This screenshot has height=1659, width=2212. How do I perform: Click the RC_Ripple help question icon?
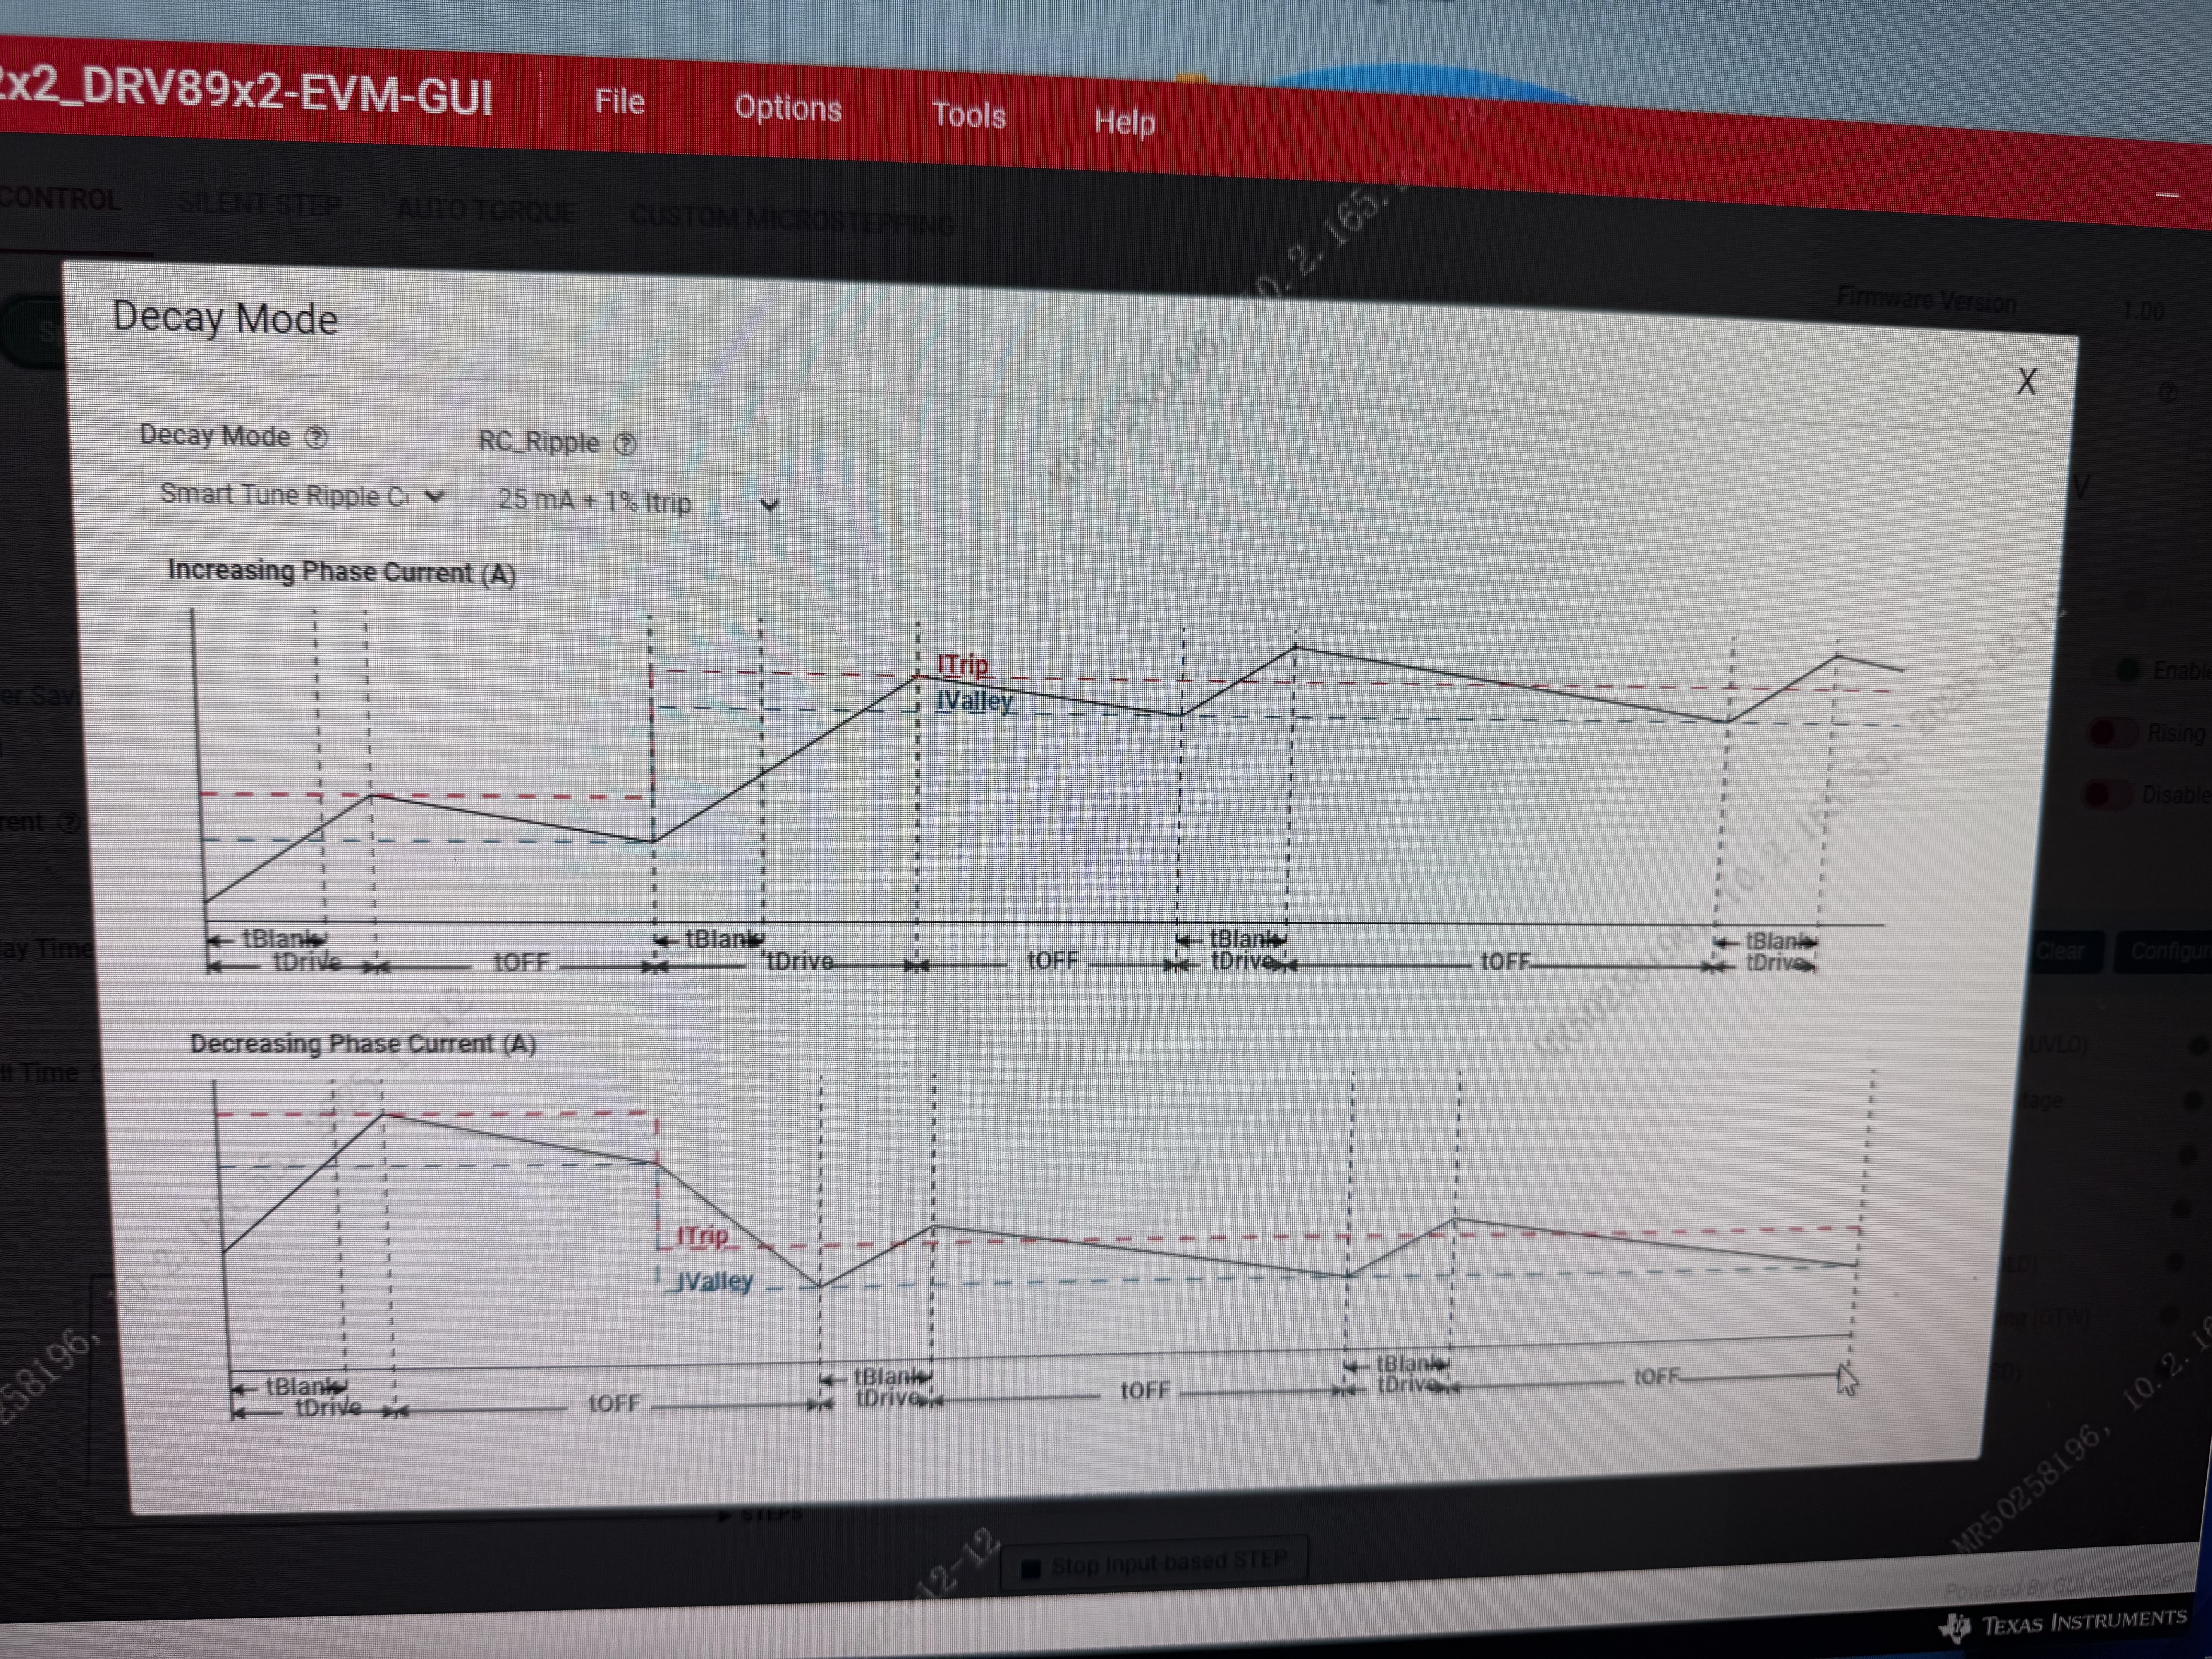coord(625,444)
